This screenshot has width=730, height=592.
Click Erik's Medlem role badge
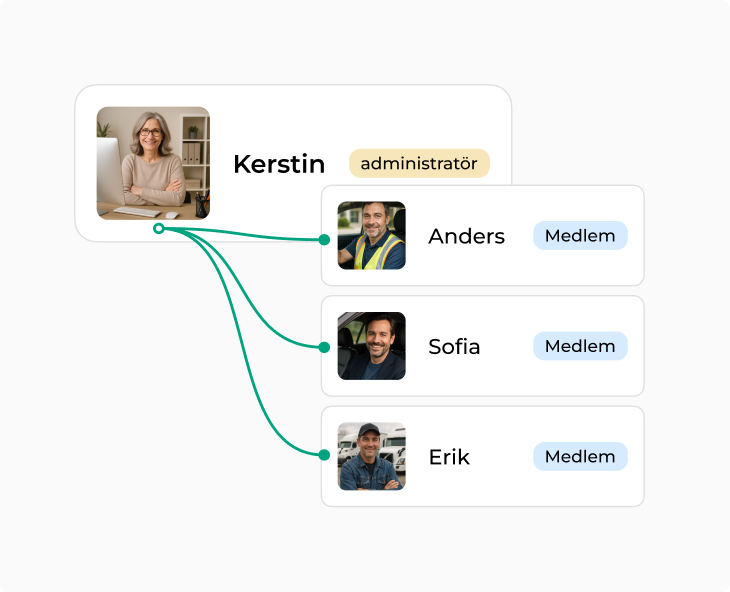[580, 456]
